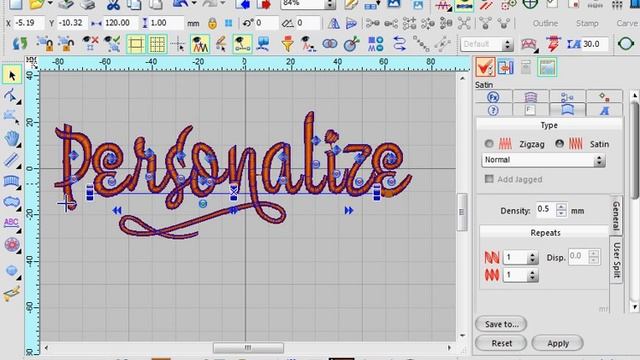
Task: Click the green-blue refresh arrows icon
Action: (20, 44)
